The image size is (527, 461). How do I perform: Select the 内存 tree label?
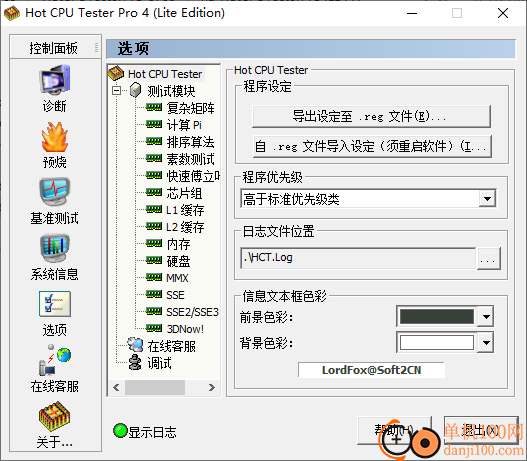[x=178, y=244]
